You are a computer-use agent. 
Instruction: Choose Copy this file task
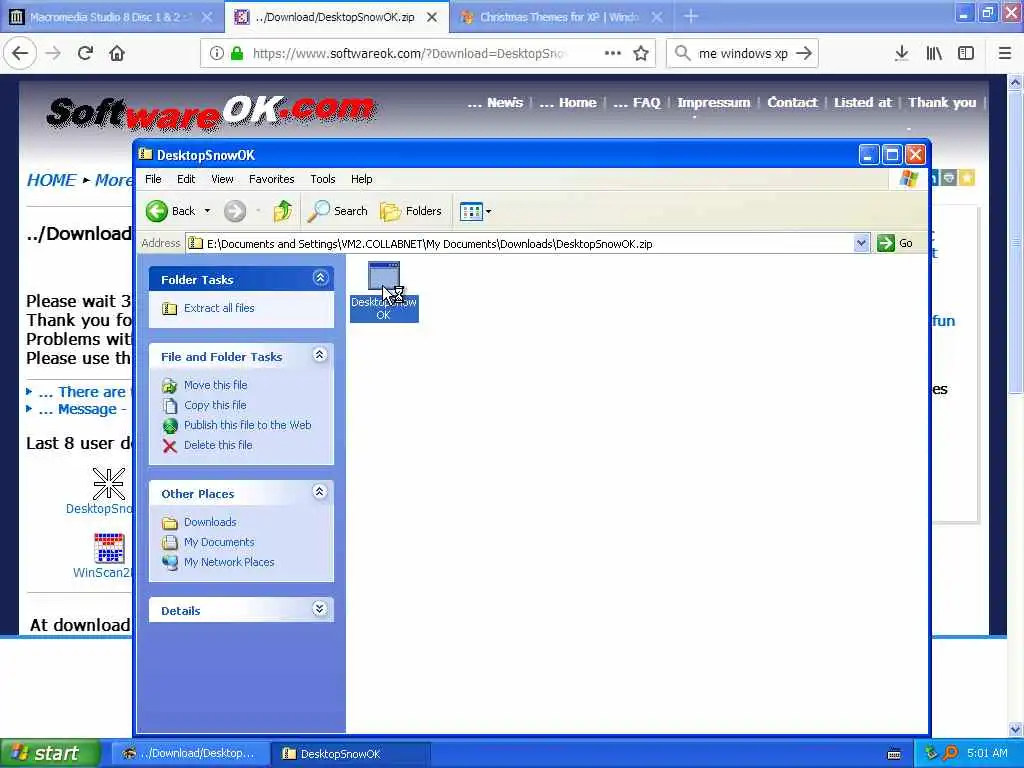[215, 405]
